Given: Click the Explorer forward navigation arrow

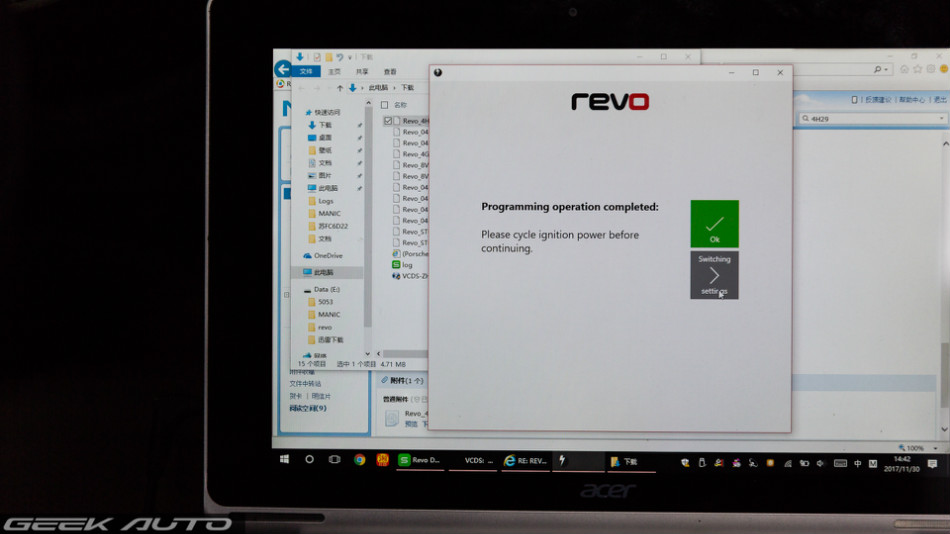Looking at the screenshot, I should click(316, 88).
